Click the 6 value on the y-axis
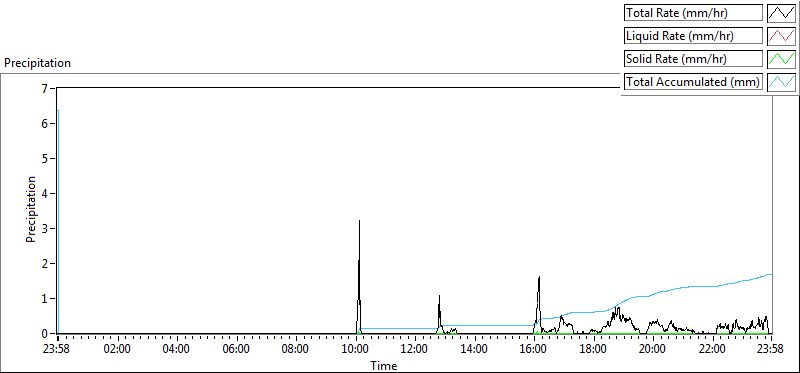 (x=44, y=123)
